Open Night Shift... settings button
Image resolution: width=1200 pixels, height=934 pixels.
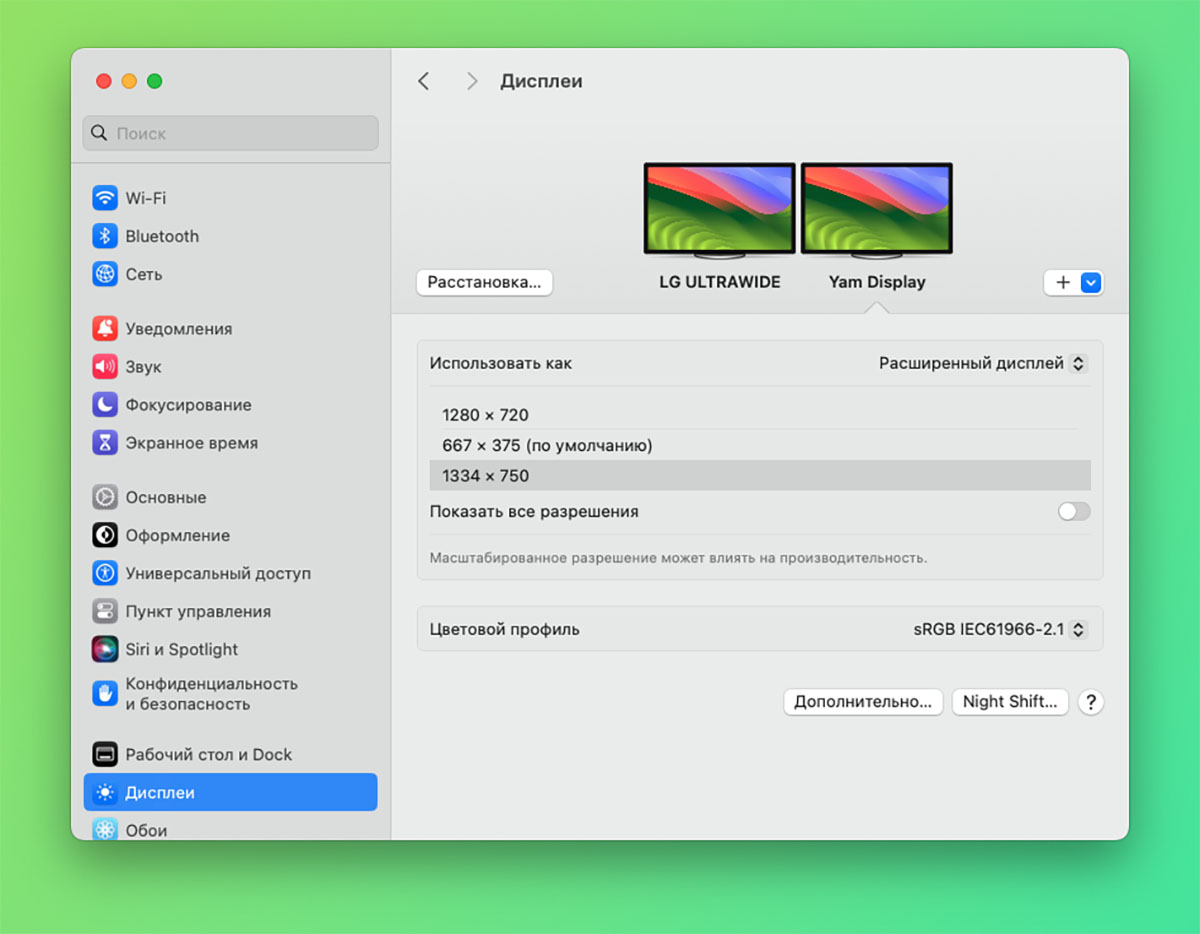tap(1009, 702)
